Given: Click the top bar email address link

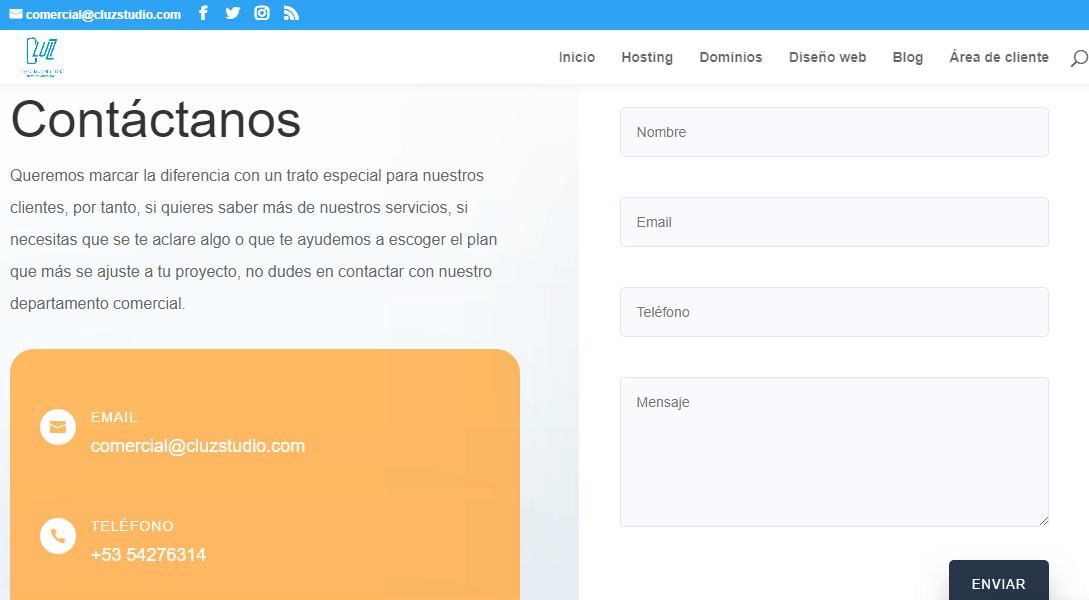Looking at the screenshot, I should coord(103,15).
